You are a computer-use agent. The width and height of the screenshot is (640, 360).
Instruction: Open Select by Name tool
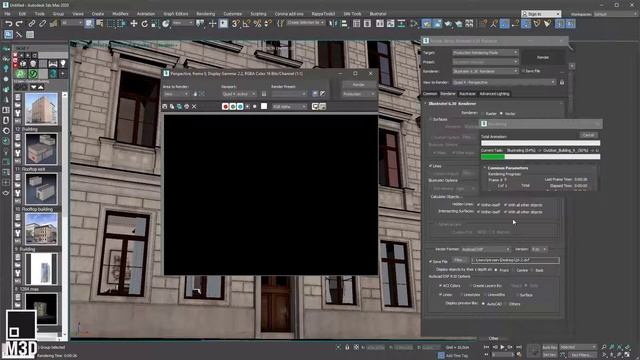[x=100, y=24]
